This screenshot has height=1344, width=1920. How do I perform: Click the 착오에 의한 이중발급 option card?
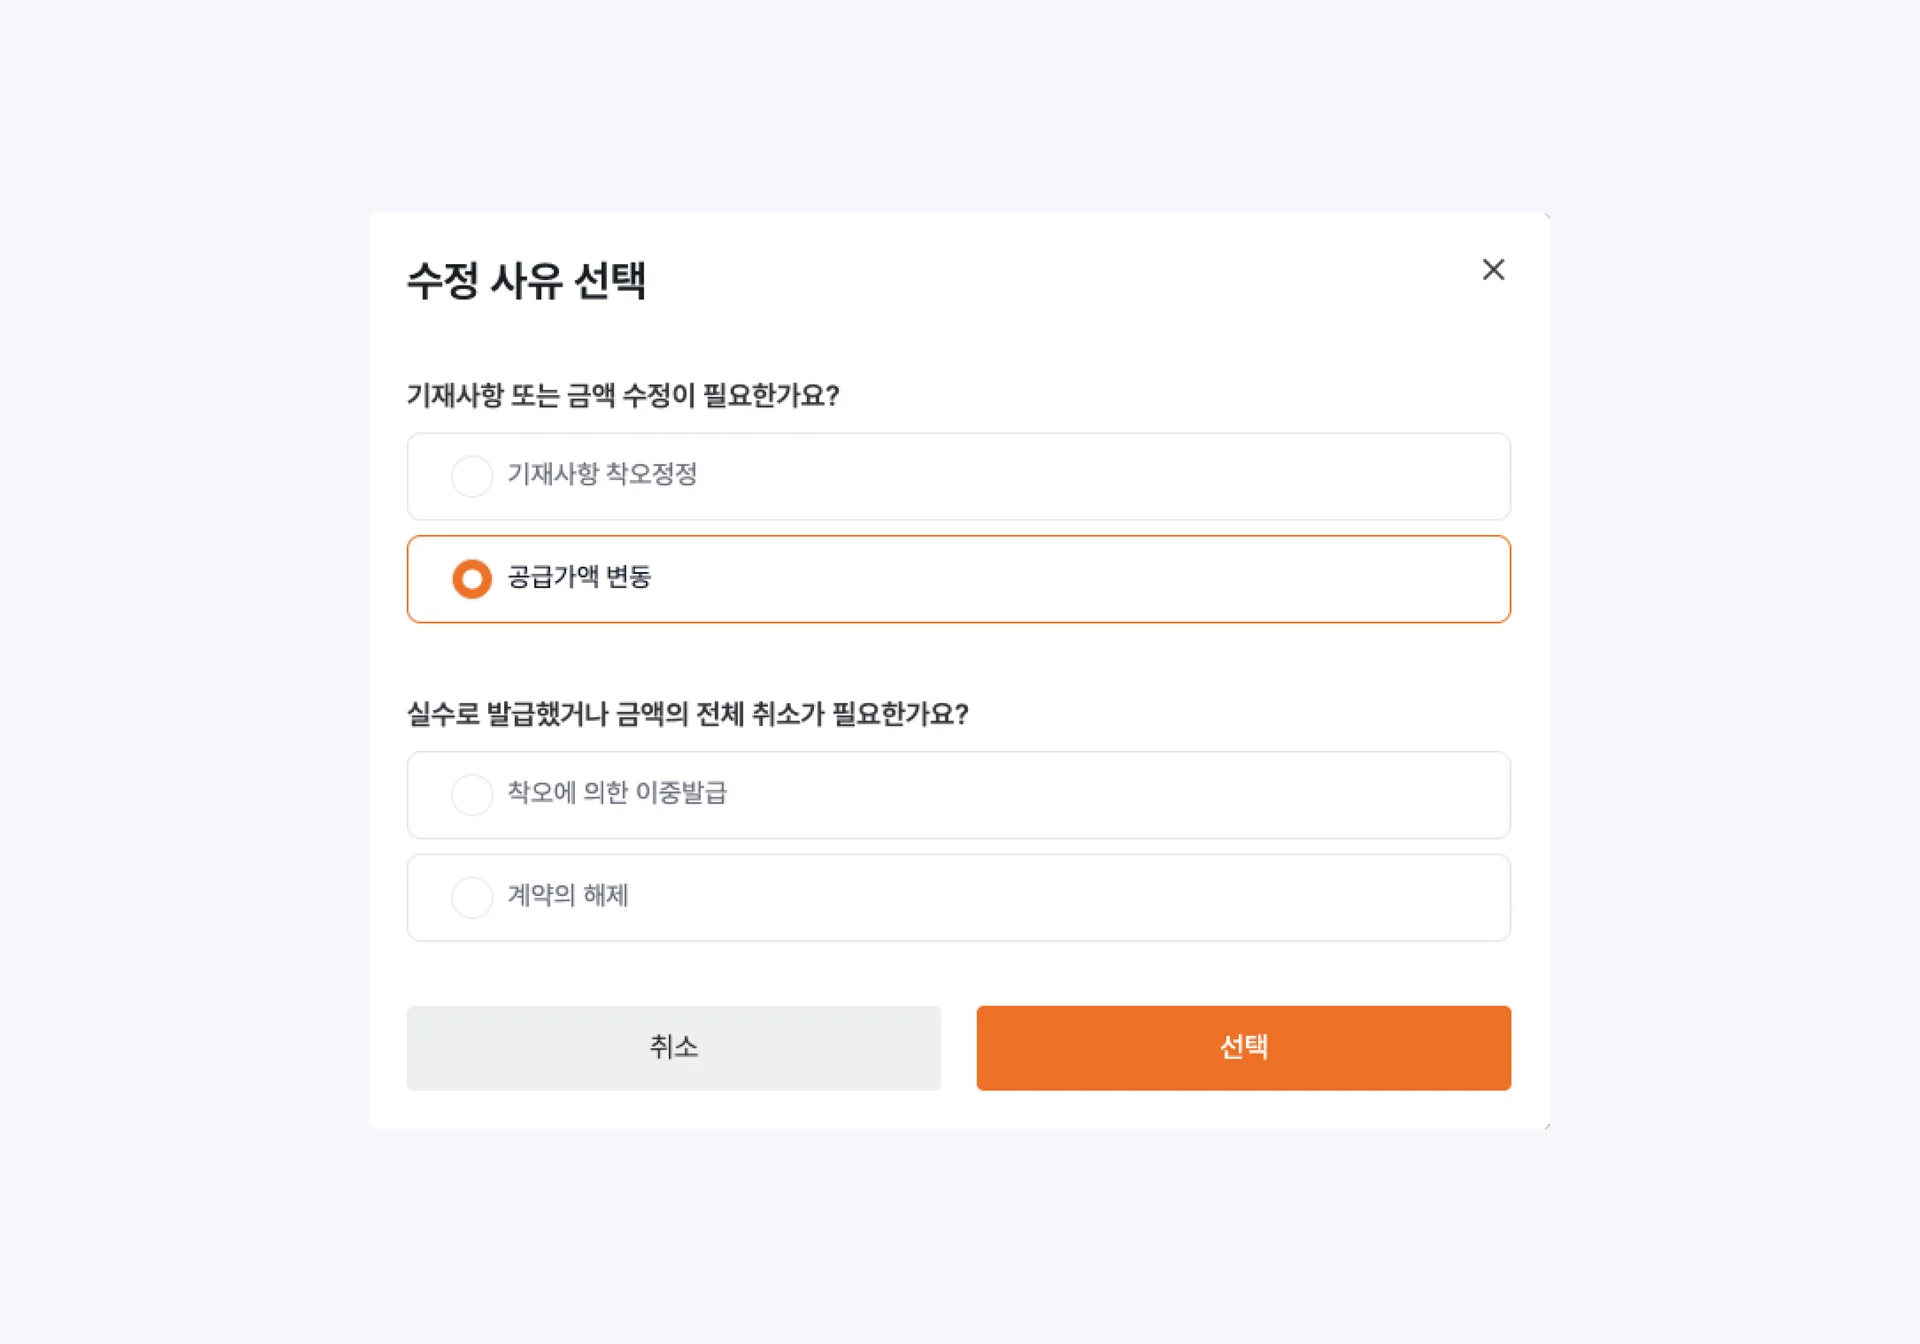(x=958, y=794)
